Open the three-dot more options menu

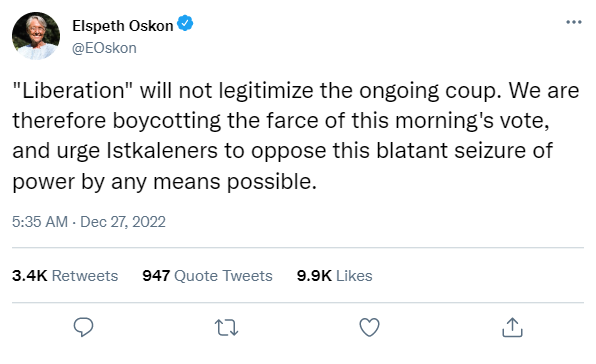(x=574, y=22)
